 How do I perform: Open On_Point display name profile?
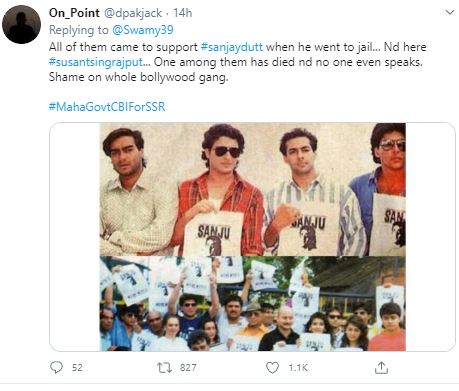74,13
